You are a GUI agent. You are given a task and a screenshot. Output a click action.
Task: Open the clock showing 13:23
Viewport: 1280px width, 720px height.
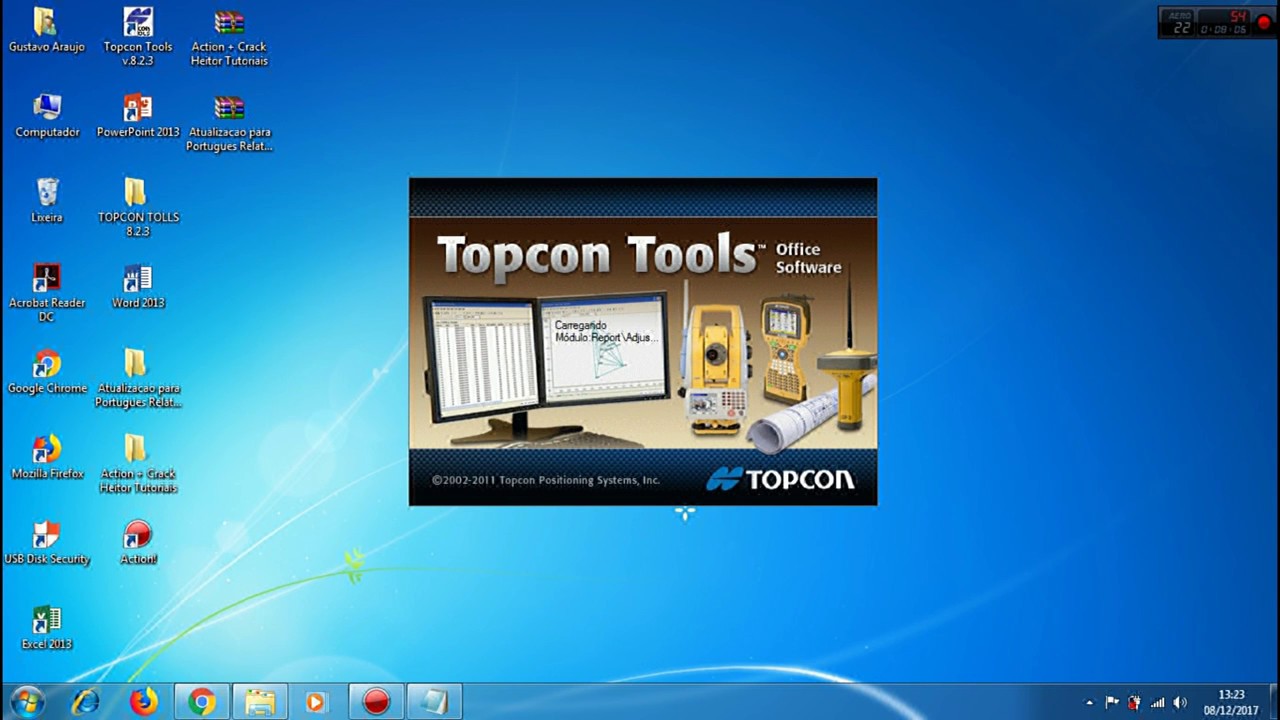1231,702
